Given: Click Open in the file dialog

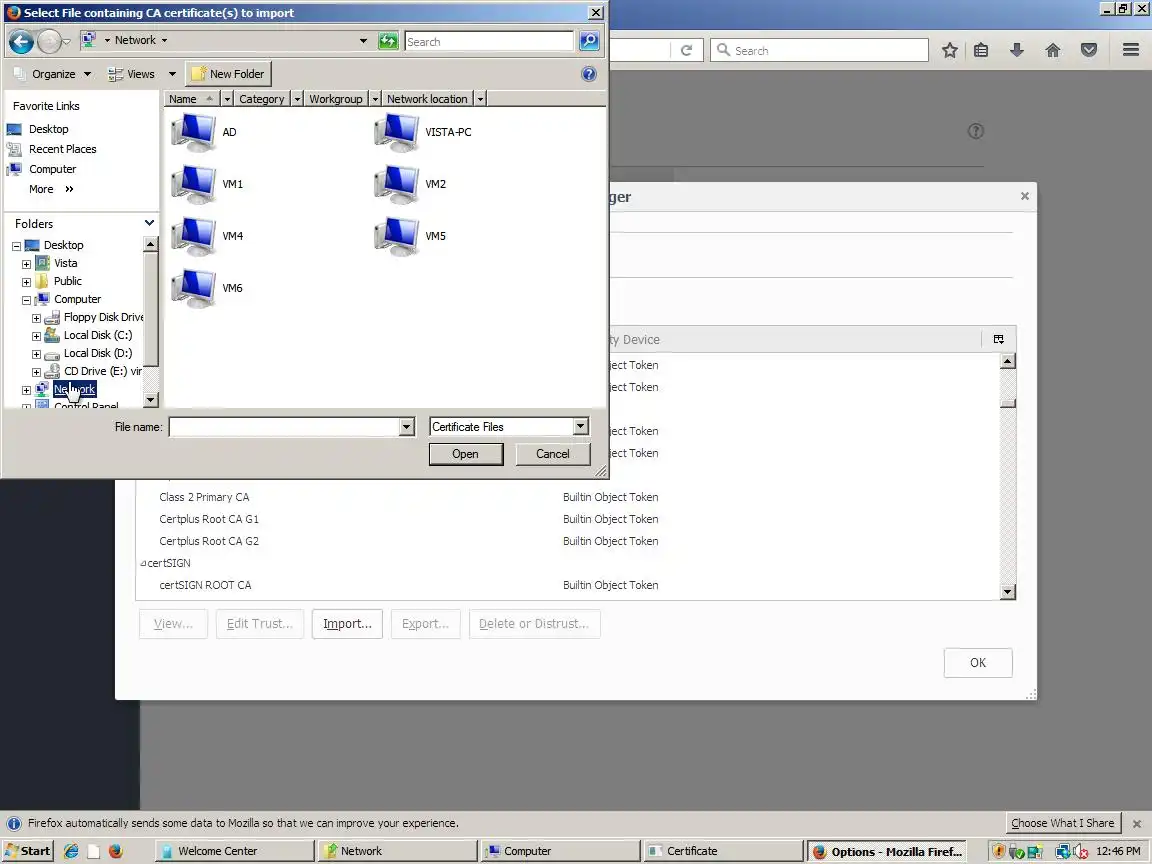Looking at the screenshot, I should [466, 454].
